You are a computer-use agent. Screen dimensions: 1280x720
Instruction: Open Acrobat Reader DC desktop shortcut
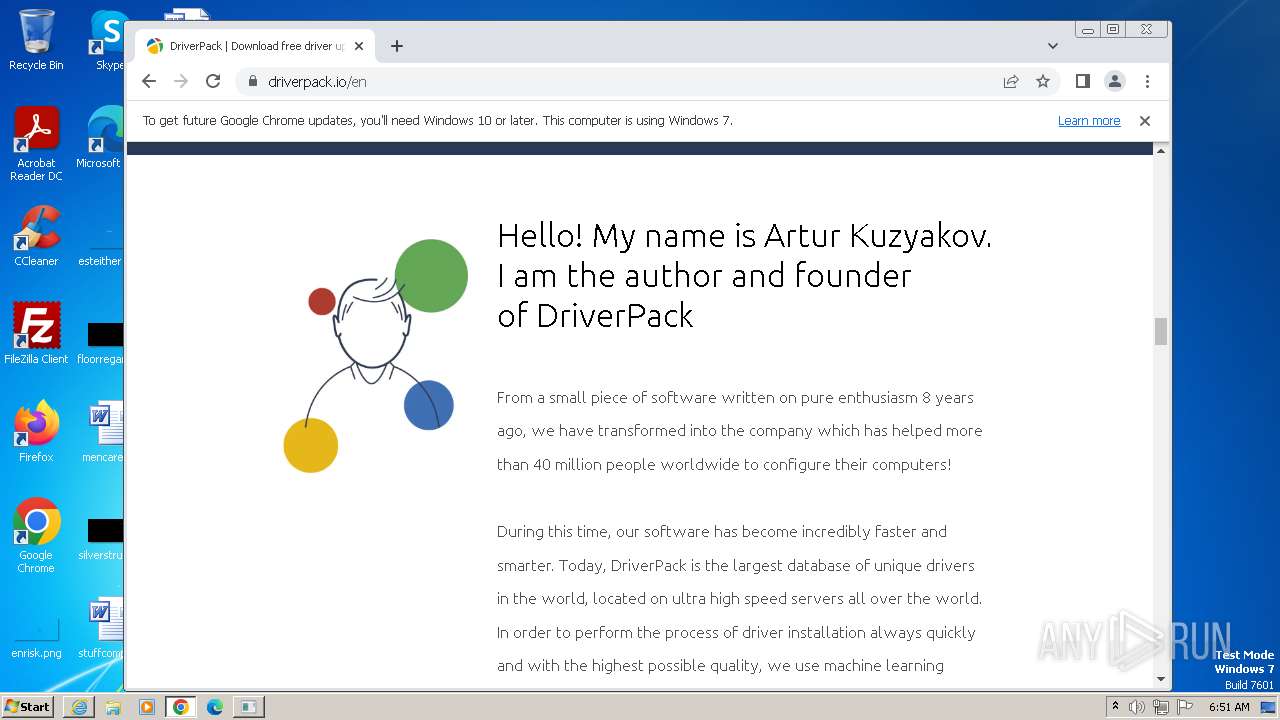click(36, 145)
